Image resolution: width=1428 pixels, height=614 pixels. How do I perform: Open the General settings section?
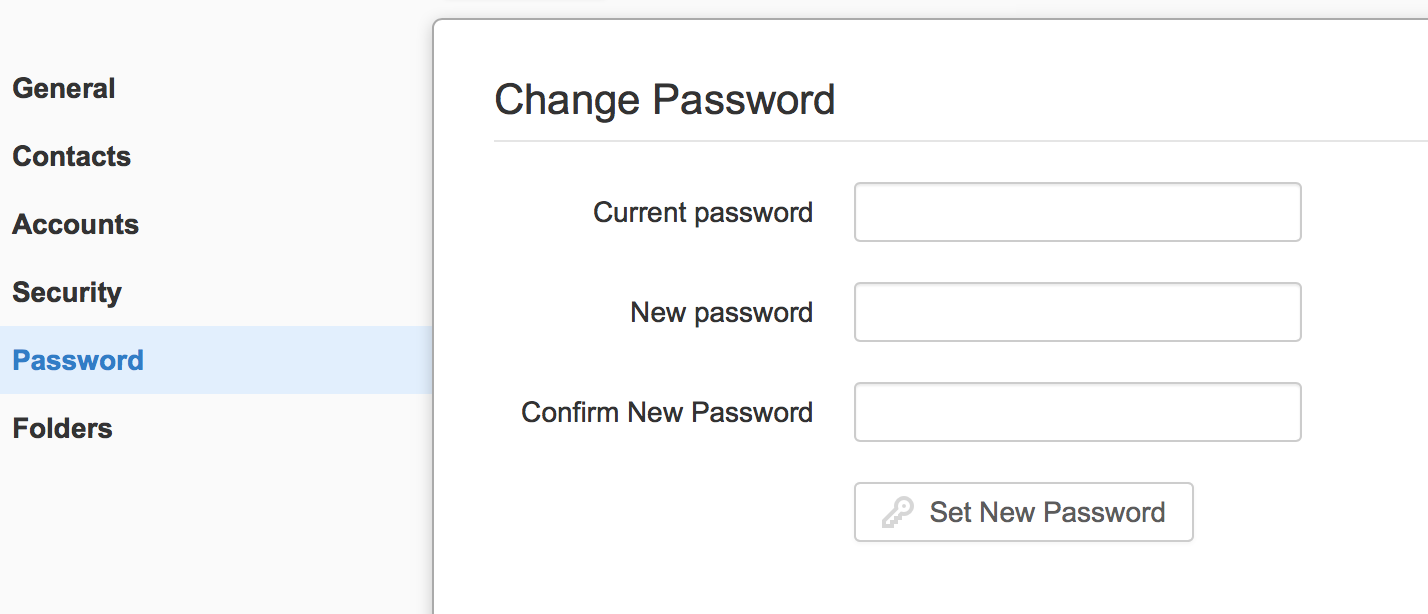pyautogui.click(x=64, y=88)
